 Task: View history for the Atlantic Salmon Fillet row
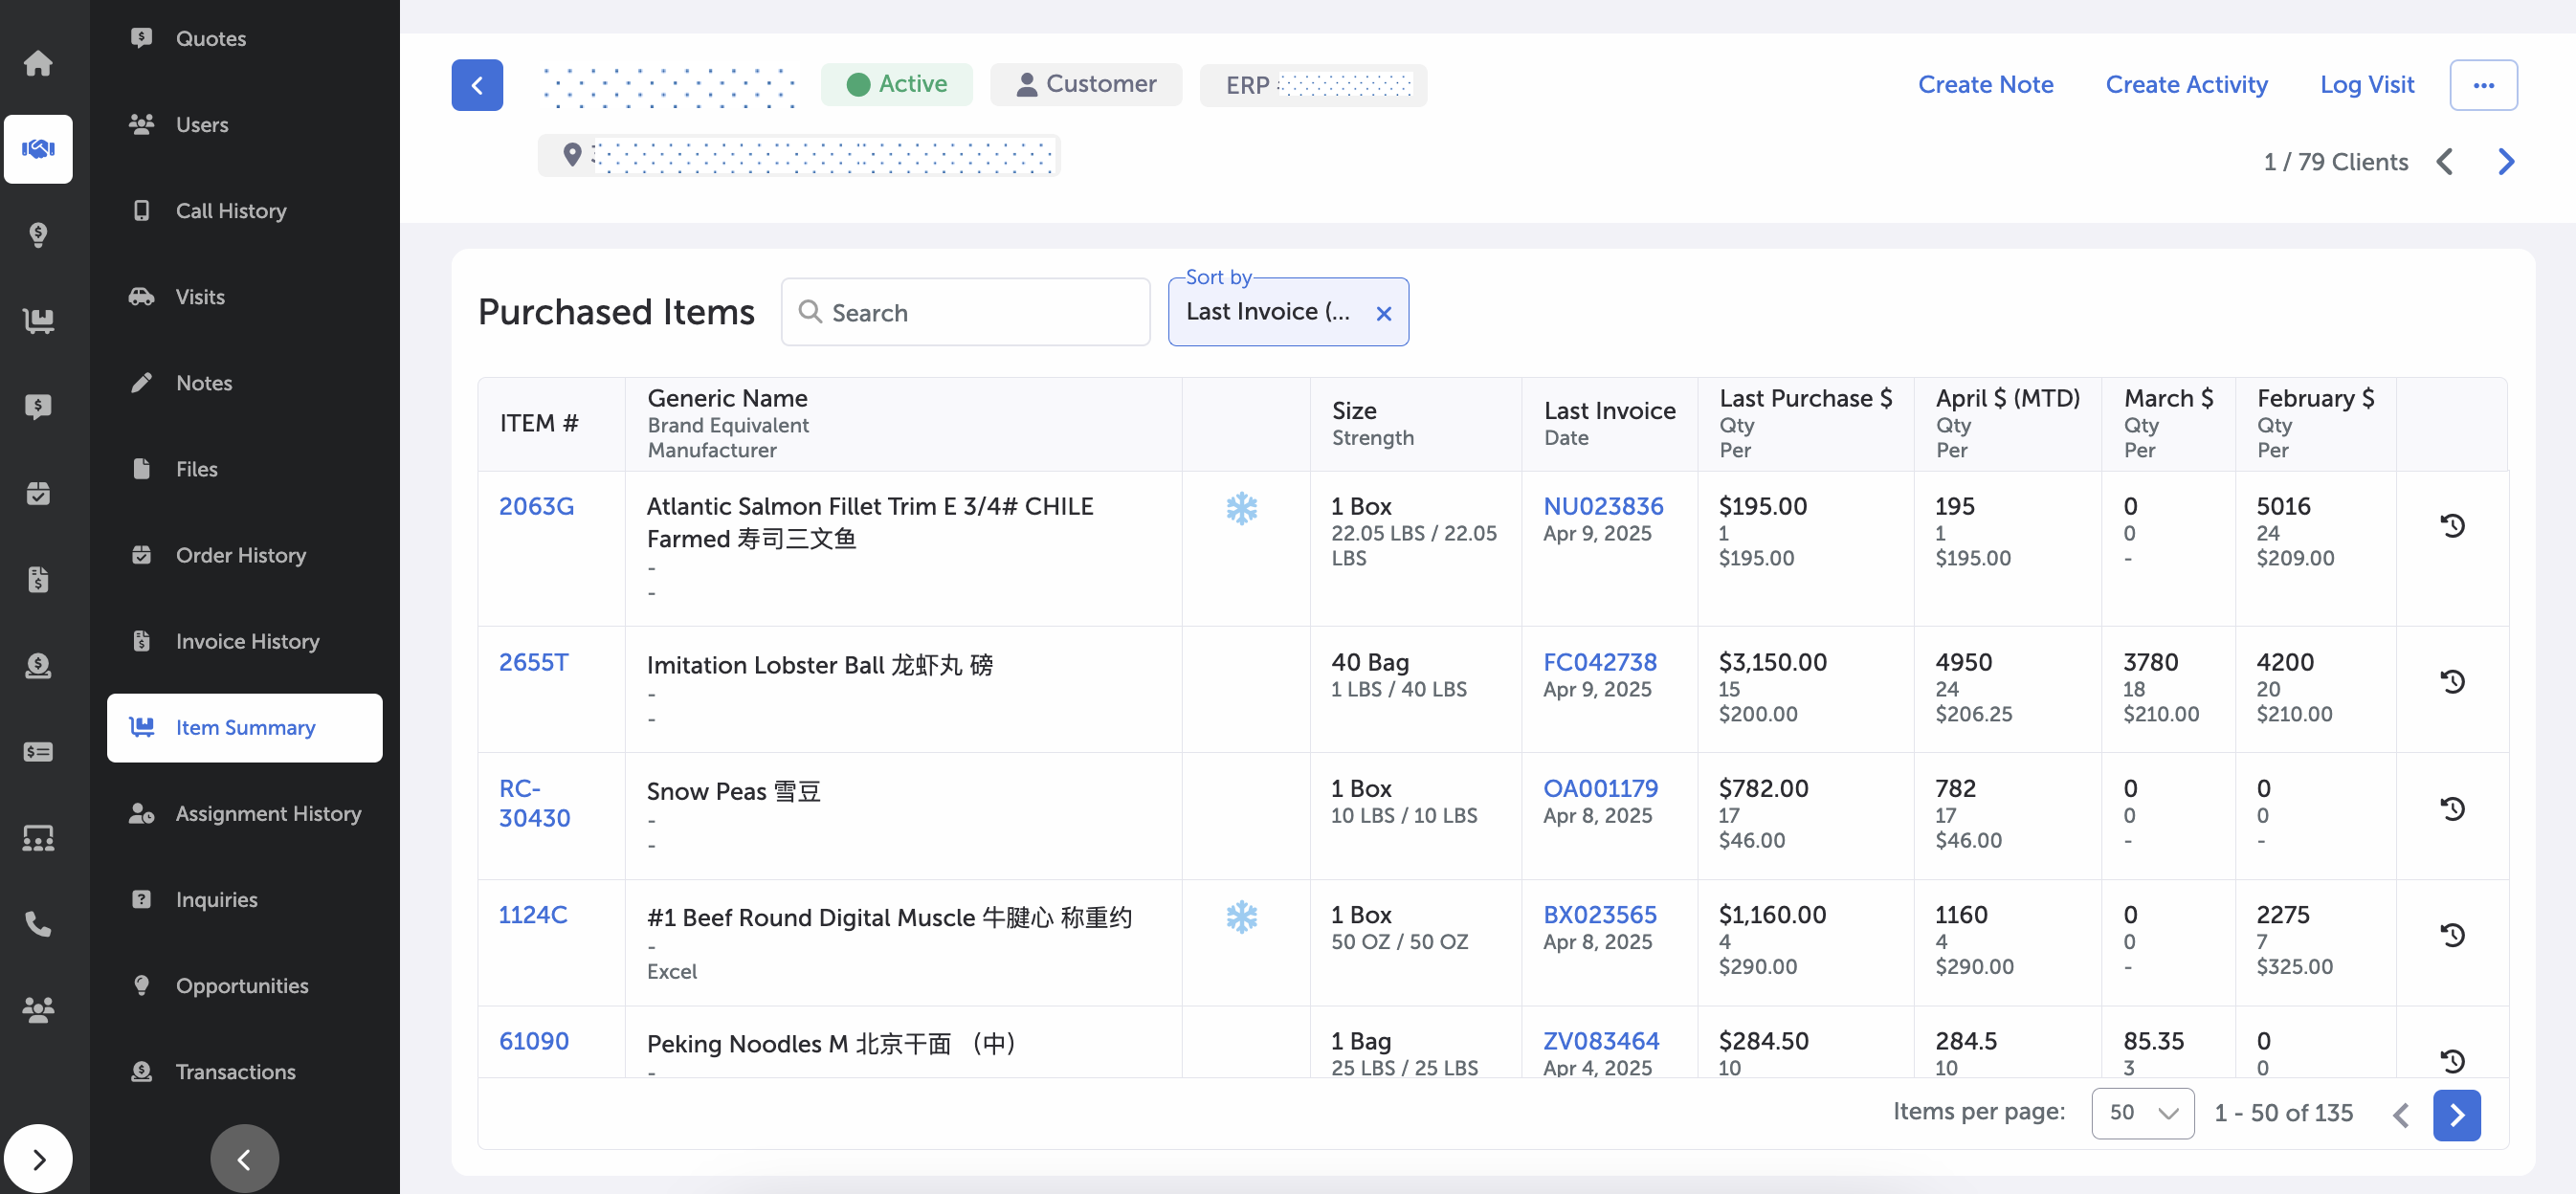[x=2452, y=525]
